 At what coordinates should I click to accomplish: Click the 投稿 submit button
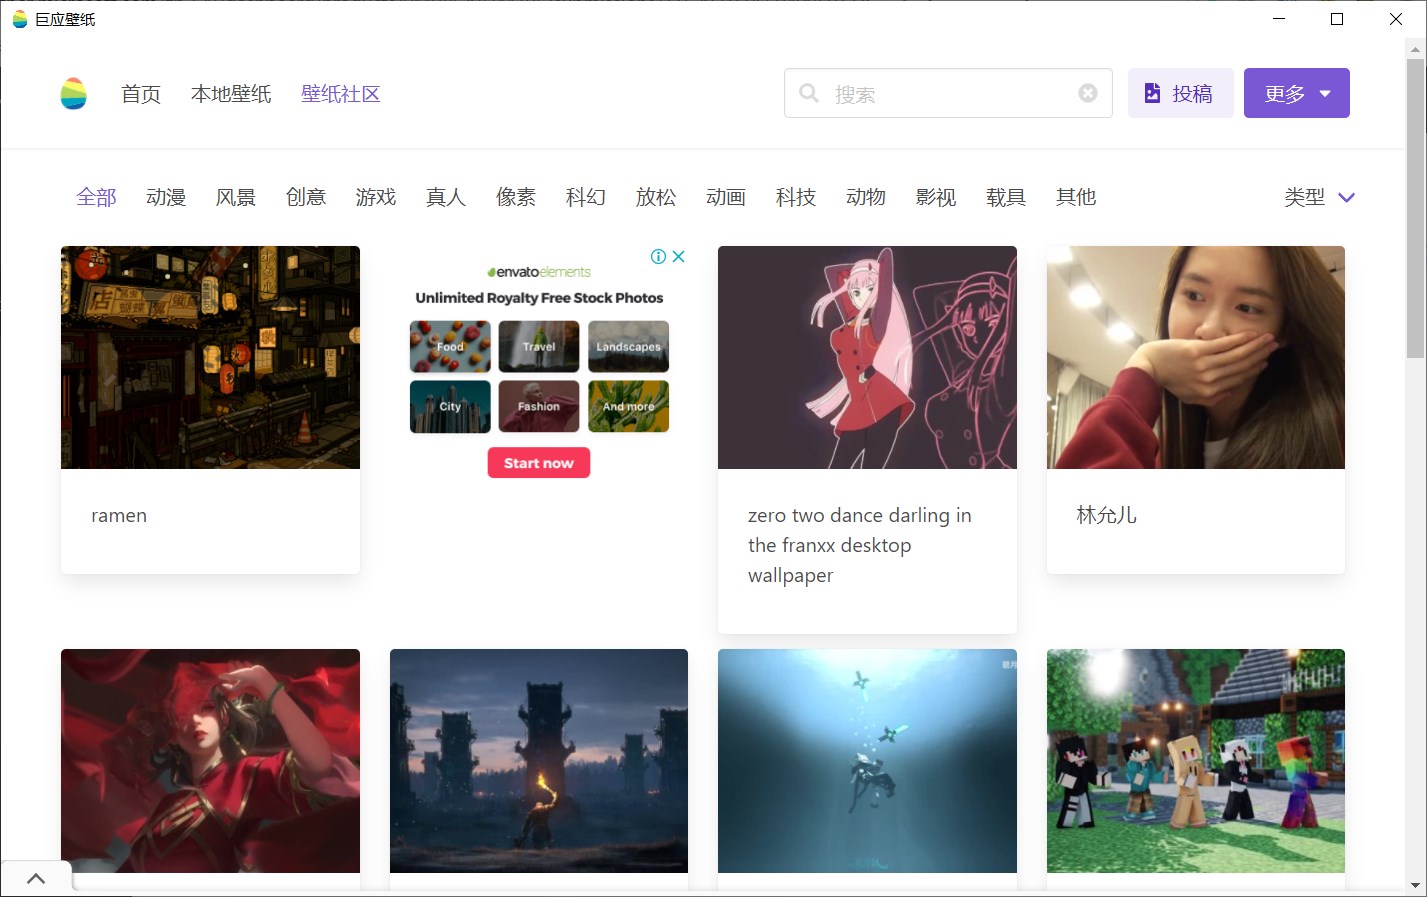[x=1180, y=93]
